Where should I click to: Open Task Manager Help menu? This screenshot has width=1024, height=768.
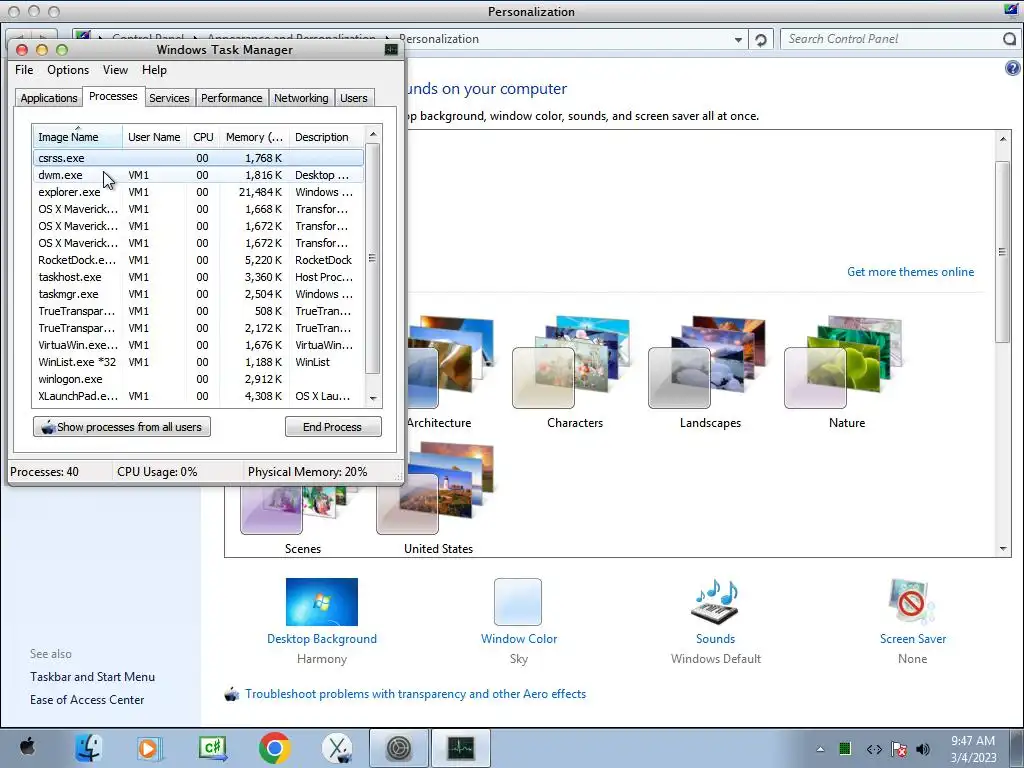coord(154,70)
